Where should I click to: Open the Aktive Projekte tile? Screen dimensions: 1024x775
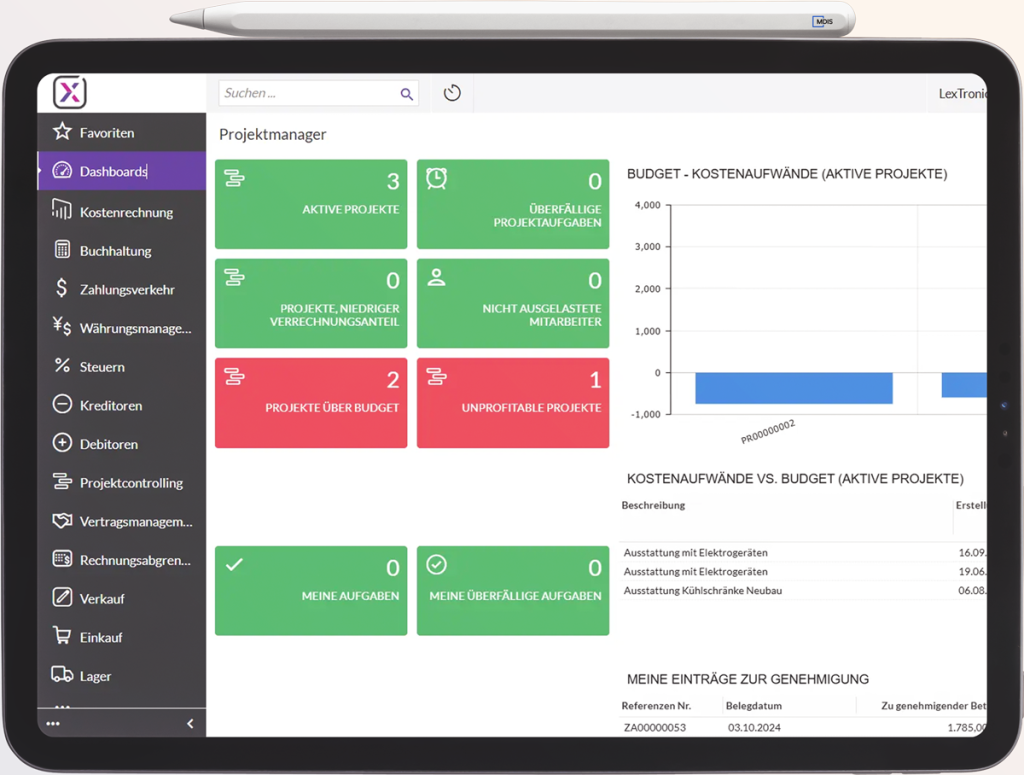(311, 204)
